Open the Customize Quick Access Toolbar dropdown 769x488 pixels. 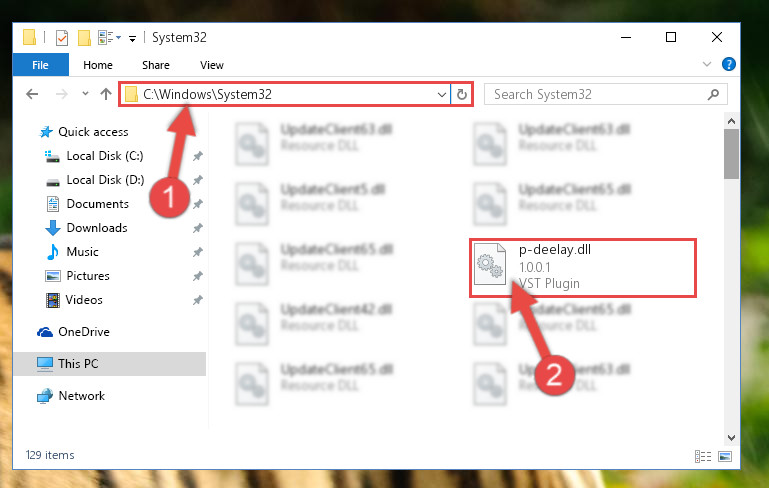coord(132,39)
